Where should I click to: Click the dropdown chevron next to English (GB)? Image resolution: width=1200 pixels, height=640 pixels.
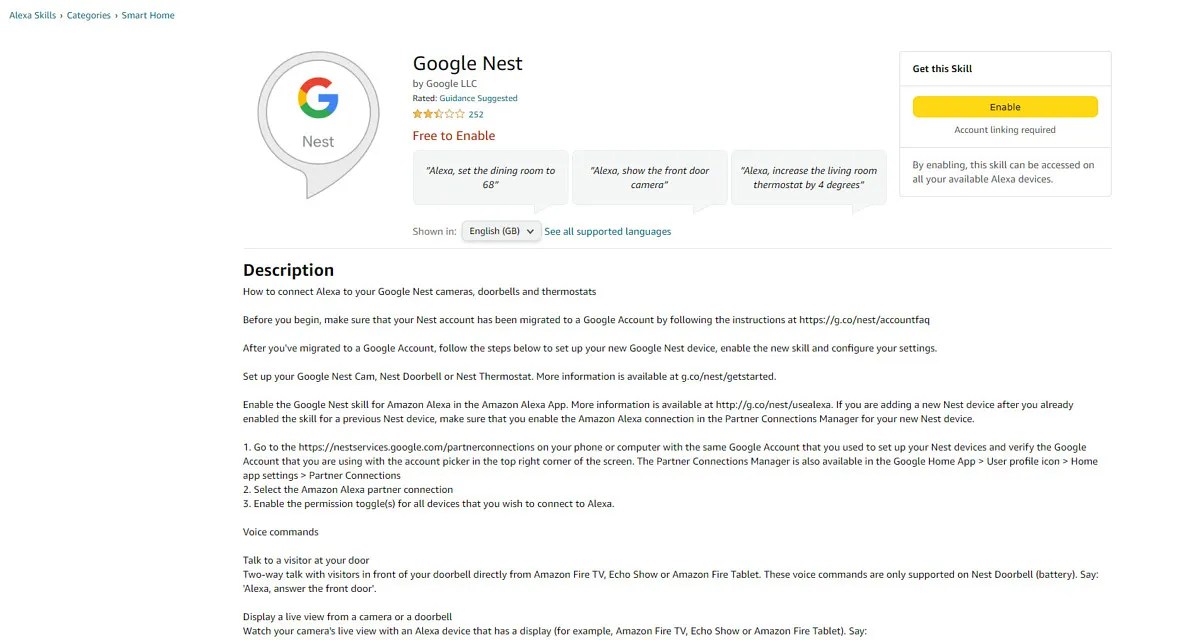click(531, 230)
